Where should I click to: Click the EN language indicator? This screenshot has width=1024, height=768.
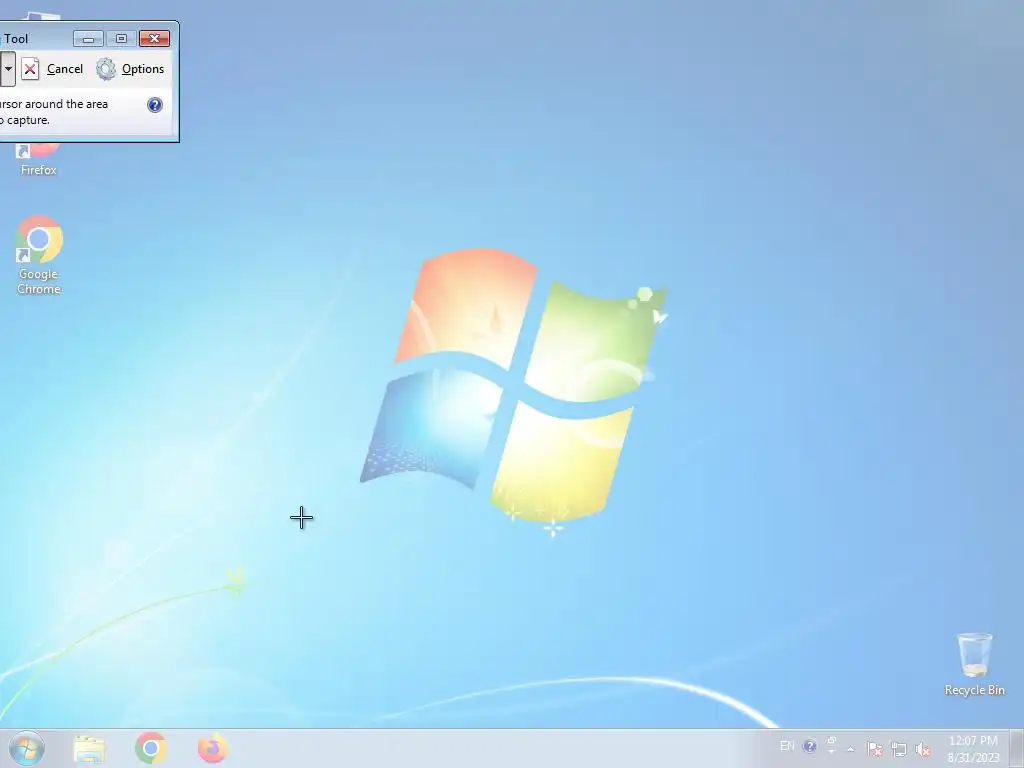pyautogui.click(x=787, y=746)
